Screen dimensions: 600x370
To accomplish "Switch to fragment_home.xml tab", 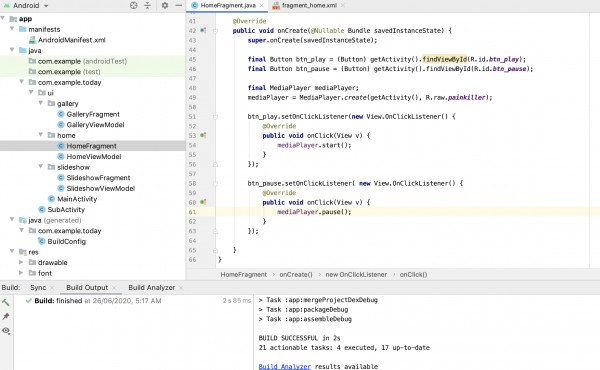I will [x=309, y=5].
